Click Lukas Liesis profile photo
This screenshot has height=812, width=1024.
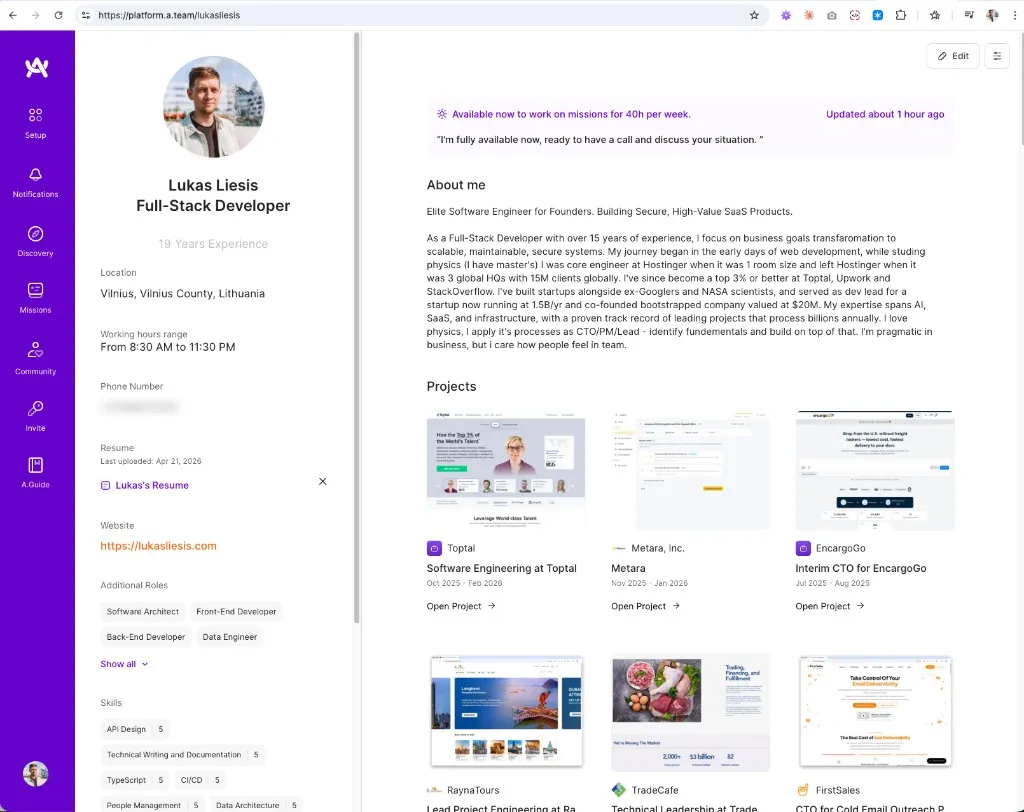214,106
